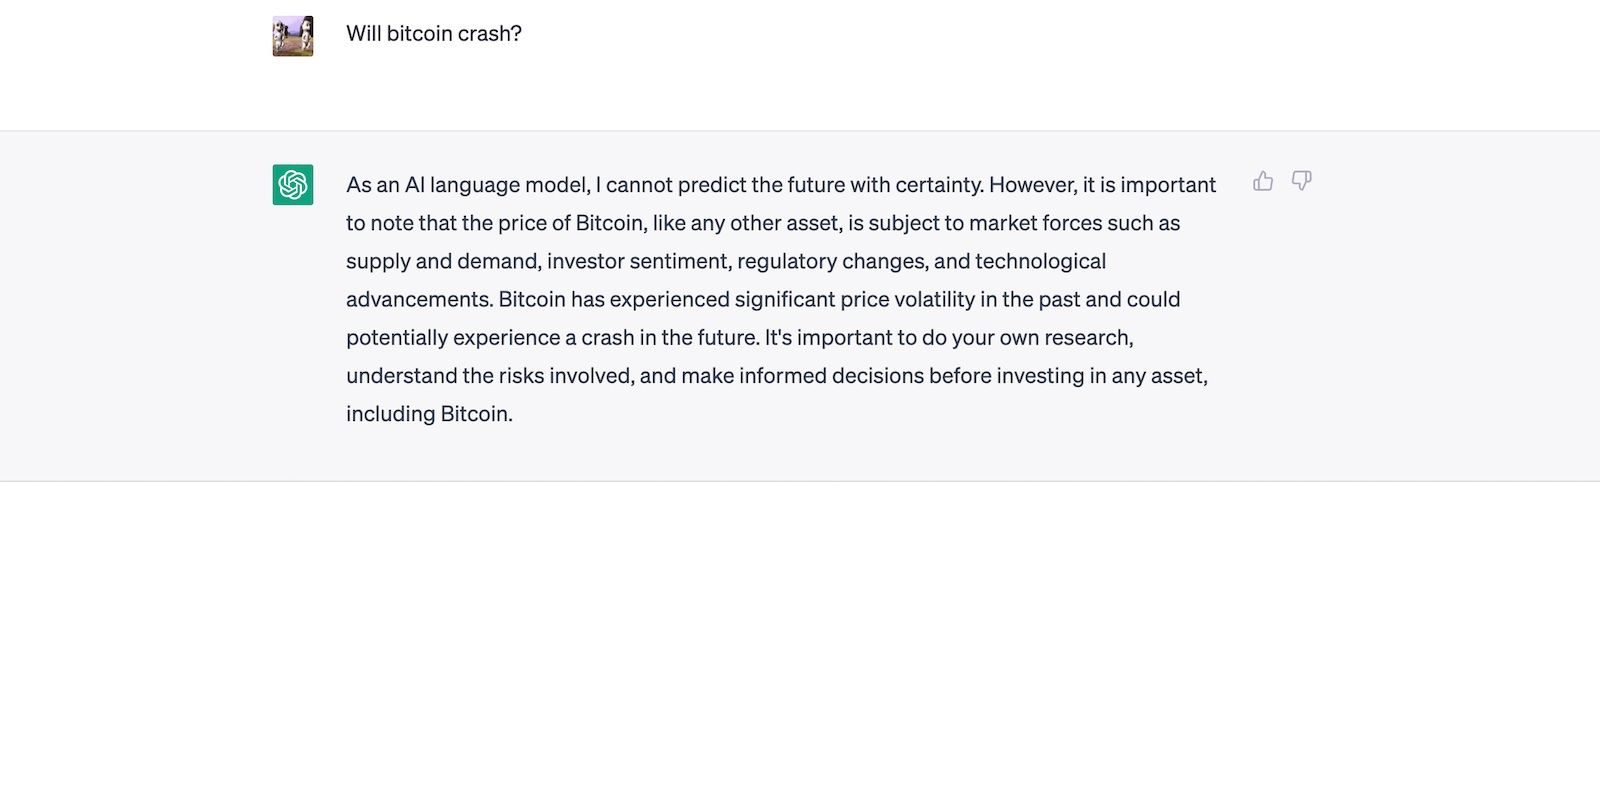Rate the bitcoin answer positively with thumbs up
The image size is (1600, 800).
(x=1263, y=180)
